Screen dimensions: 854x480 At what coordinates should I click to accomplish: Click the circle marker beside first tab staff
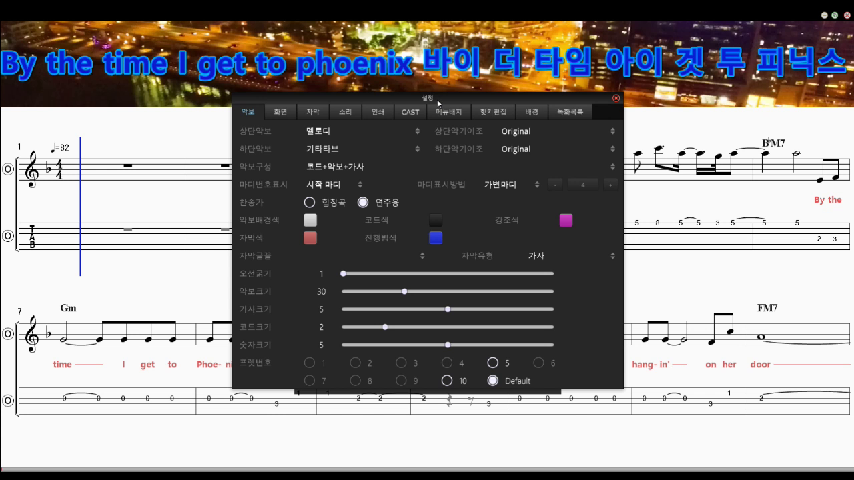pyautogui.click(x=8, y=236)
